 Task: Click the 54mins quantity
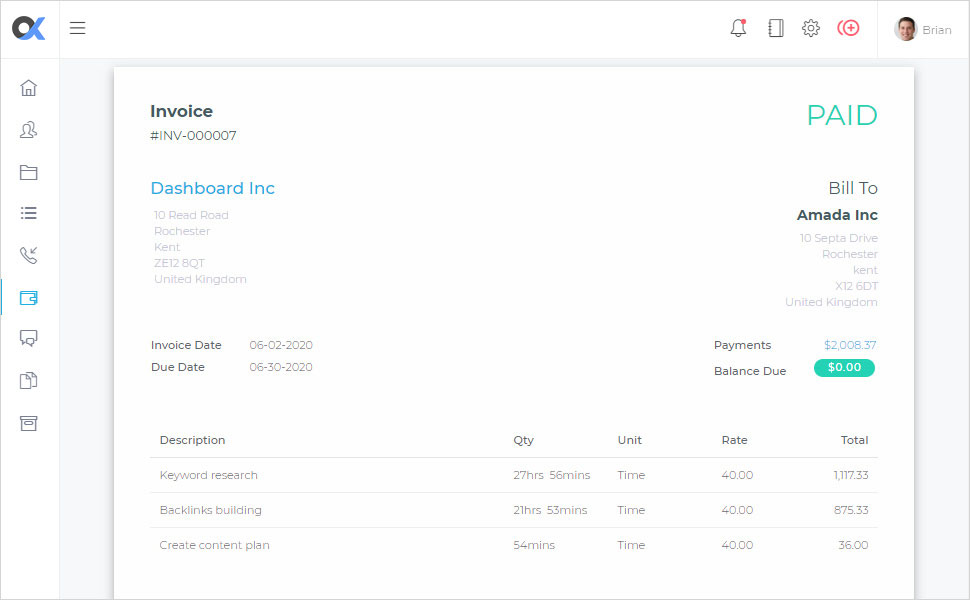click(534, 545)
